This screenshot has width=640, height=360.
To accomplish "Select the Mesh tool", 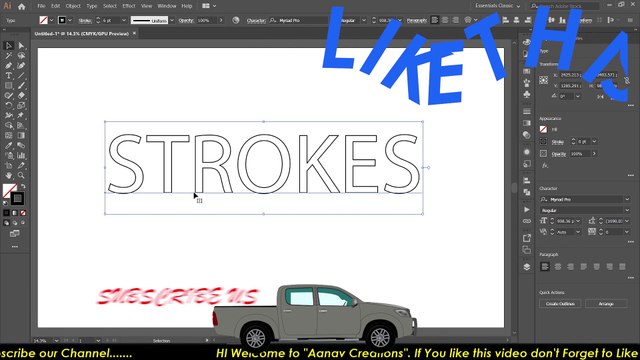I will [x=9, y=135].
